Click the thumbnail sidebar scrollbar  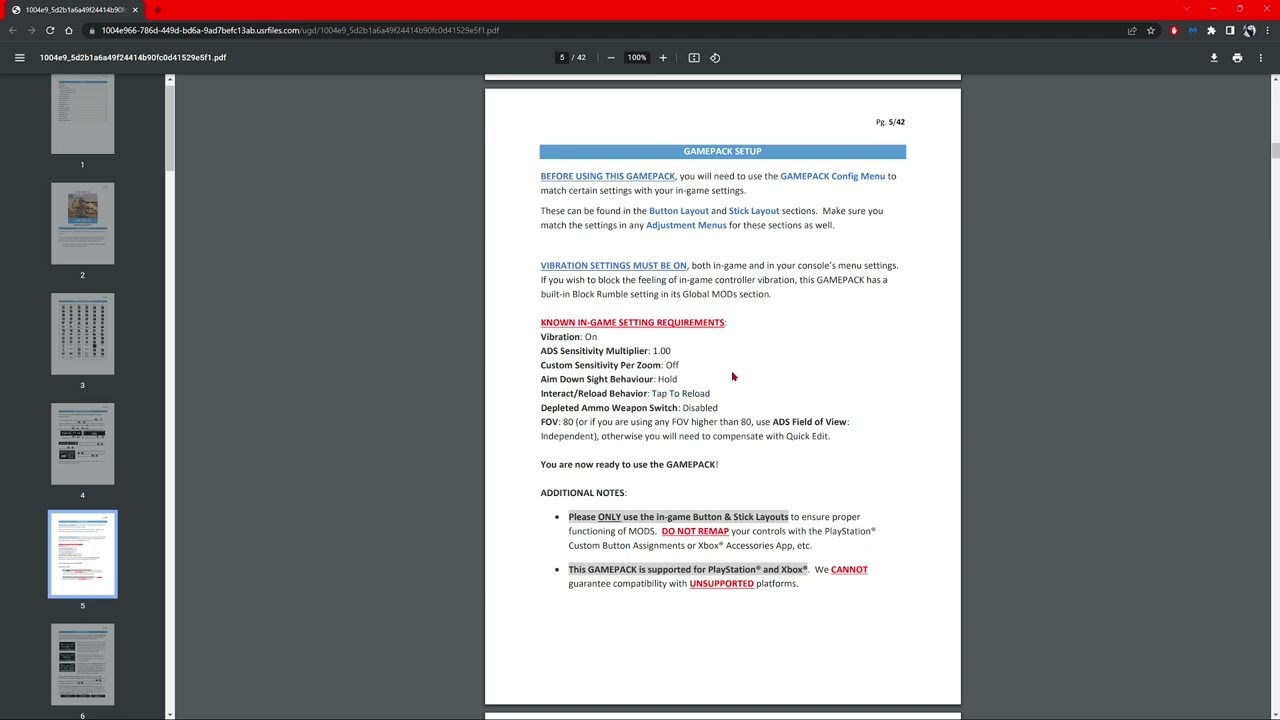169,127
